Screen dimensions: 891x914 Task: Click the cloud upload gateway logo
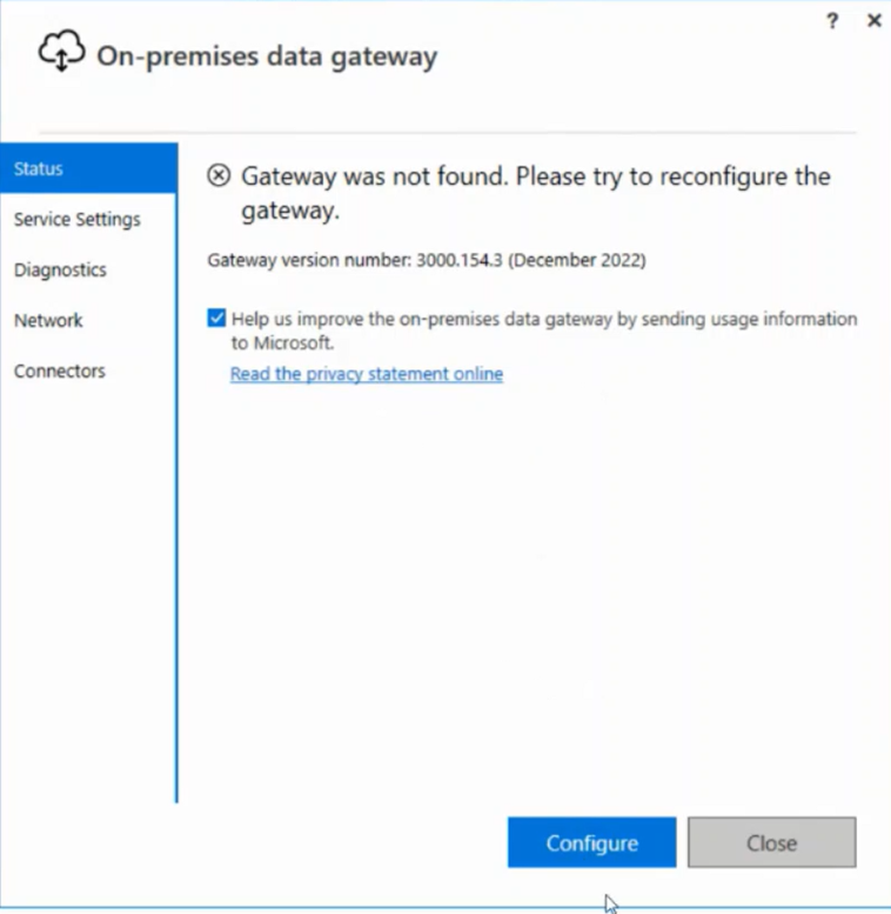coord(62,51)
